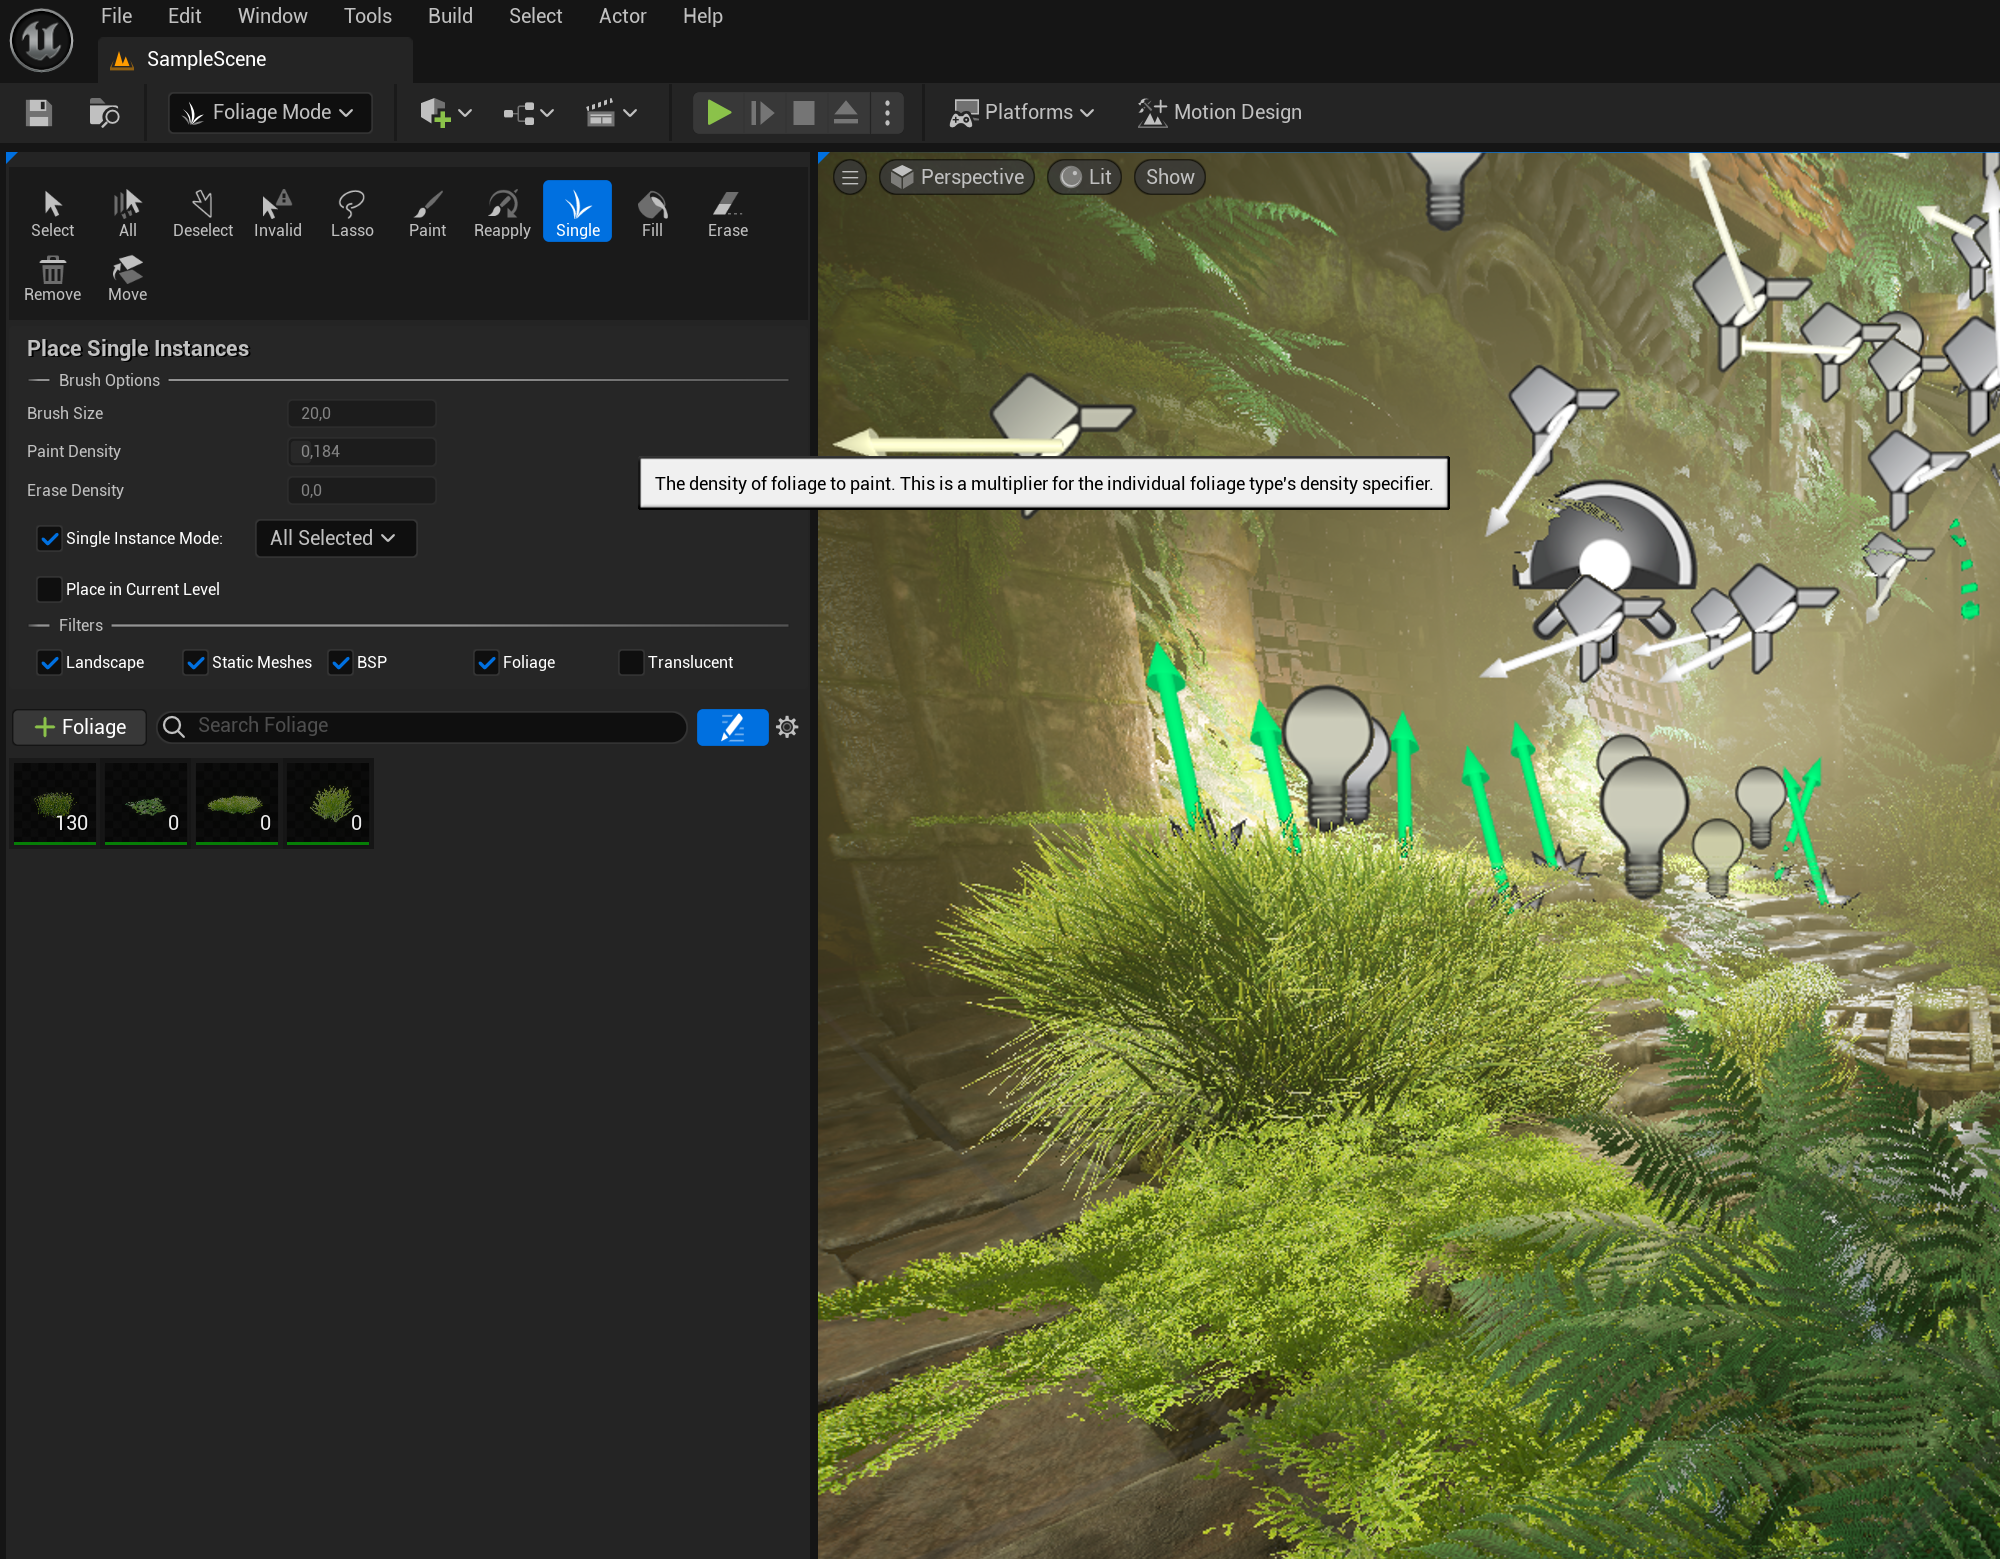Open foliage view settings gear

pyautogui.click(x=787, y=727)
